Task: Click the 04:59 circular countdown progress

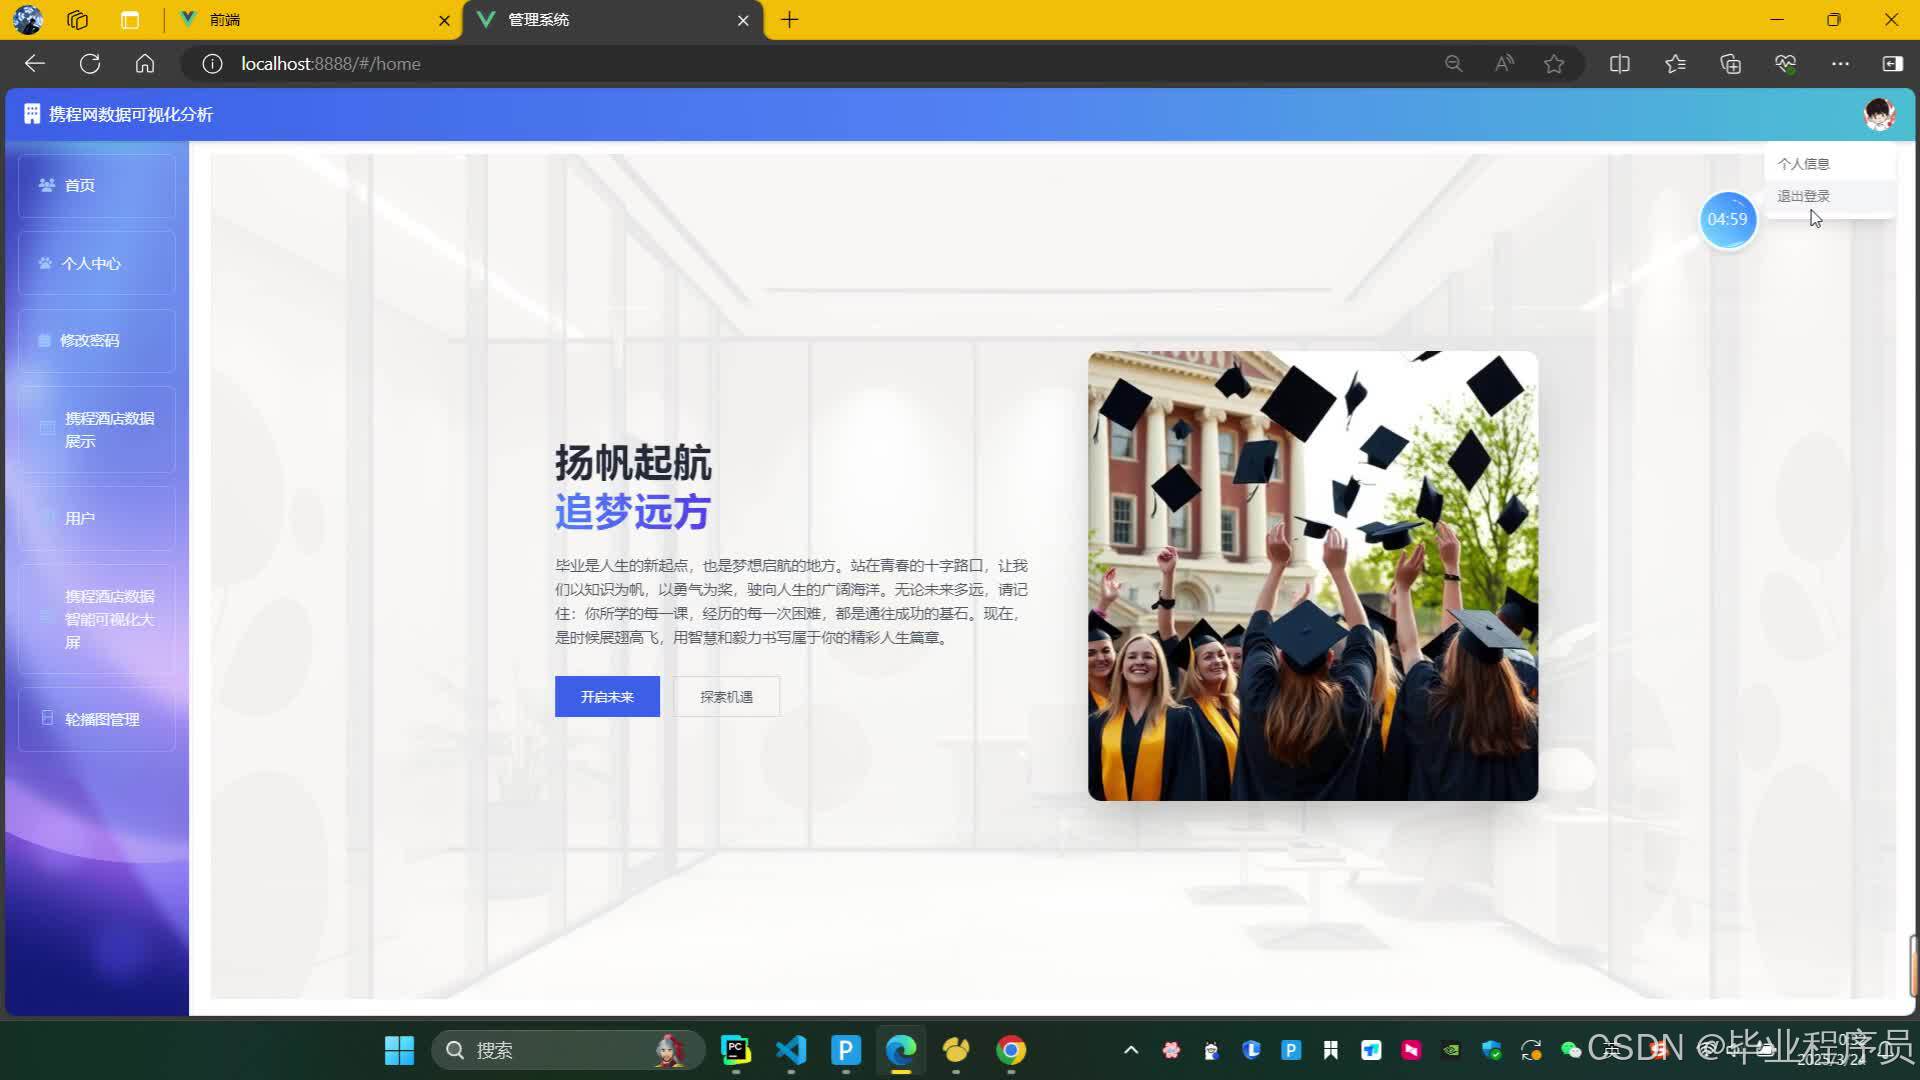Action: [1728, 219]
